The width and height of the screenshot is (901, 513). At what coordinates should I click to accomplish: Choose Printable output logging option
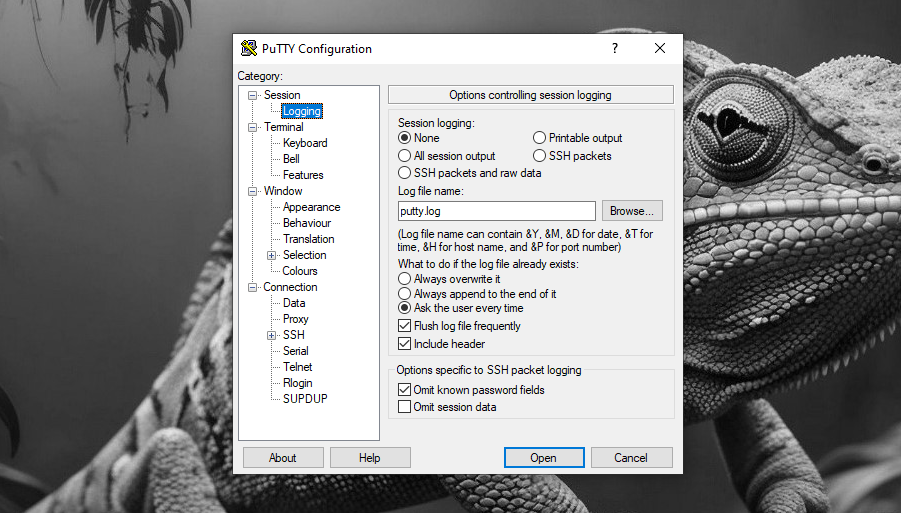pos(540,138)
